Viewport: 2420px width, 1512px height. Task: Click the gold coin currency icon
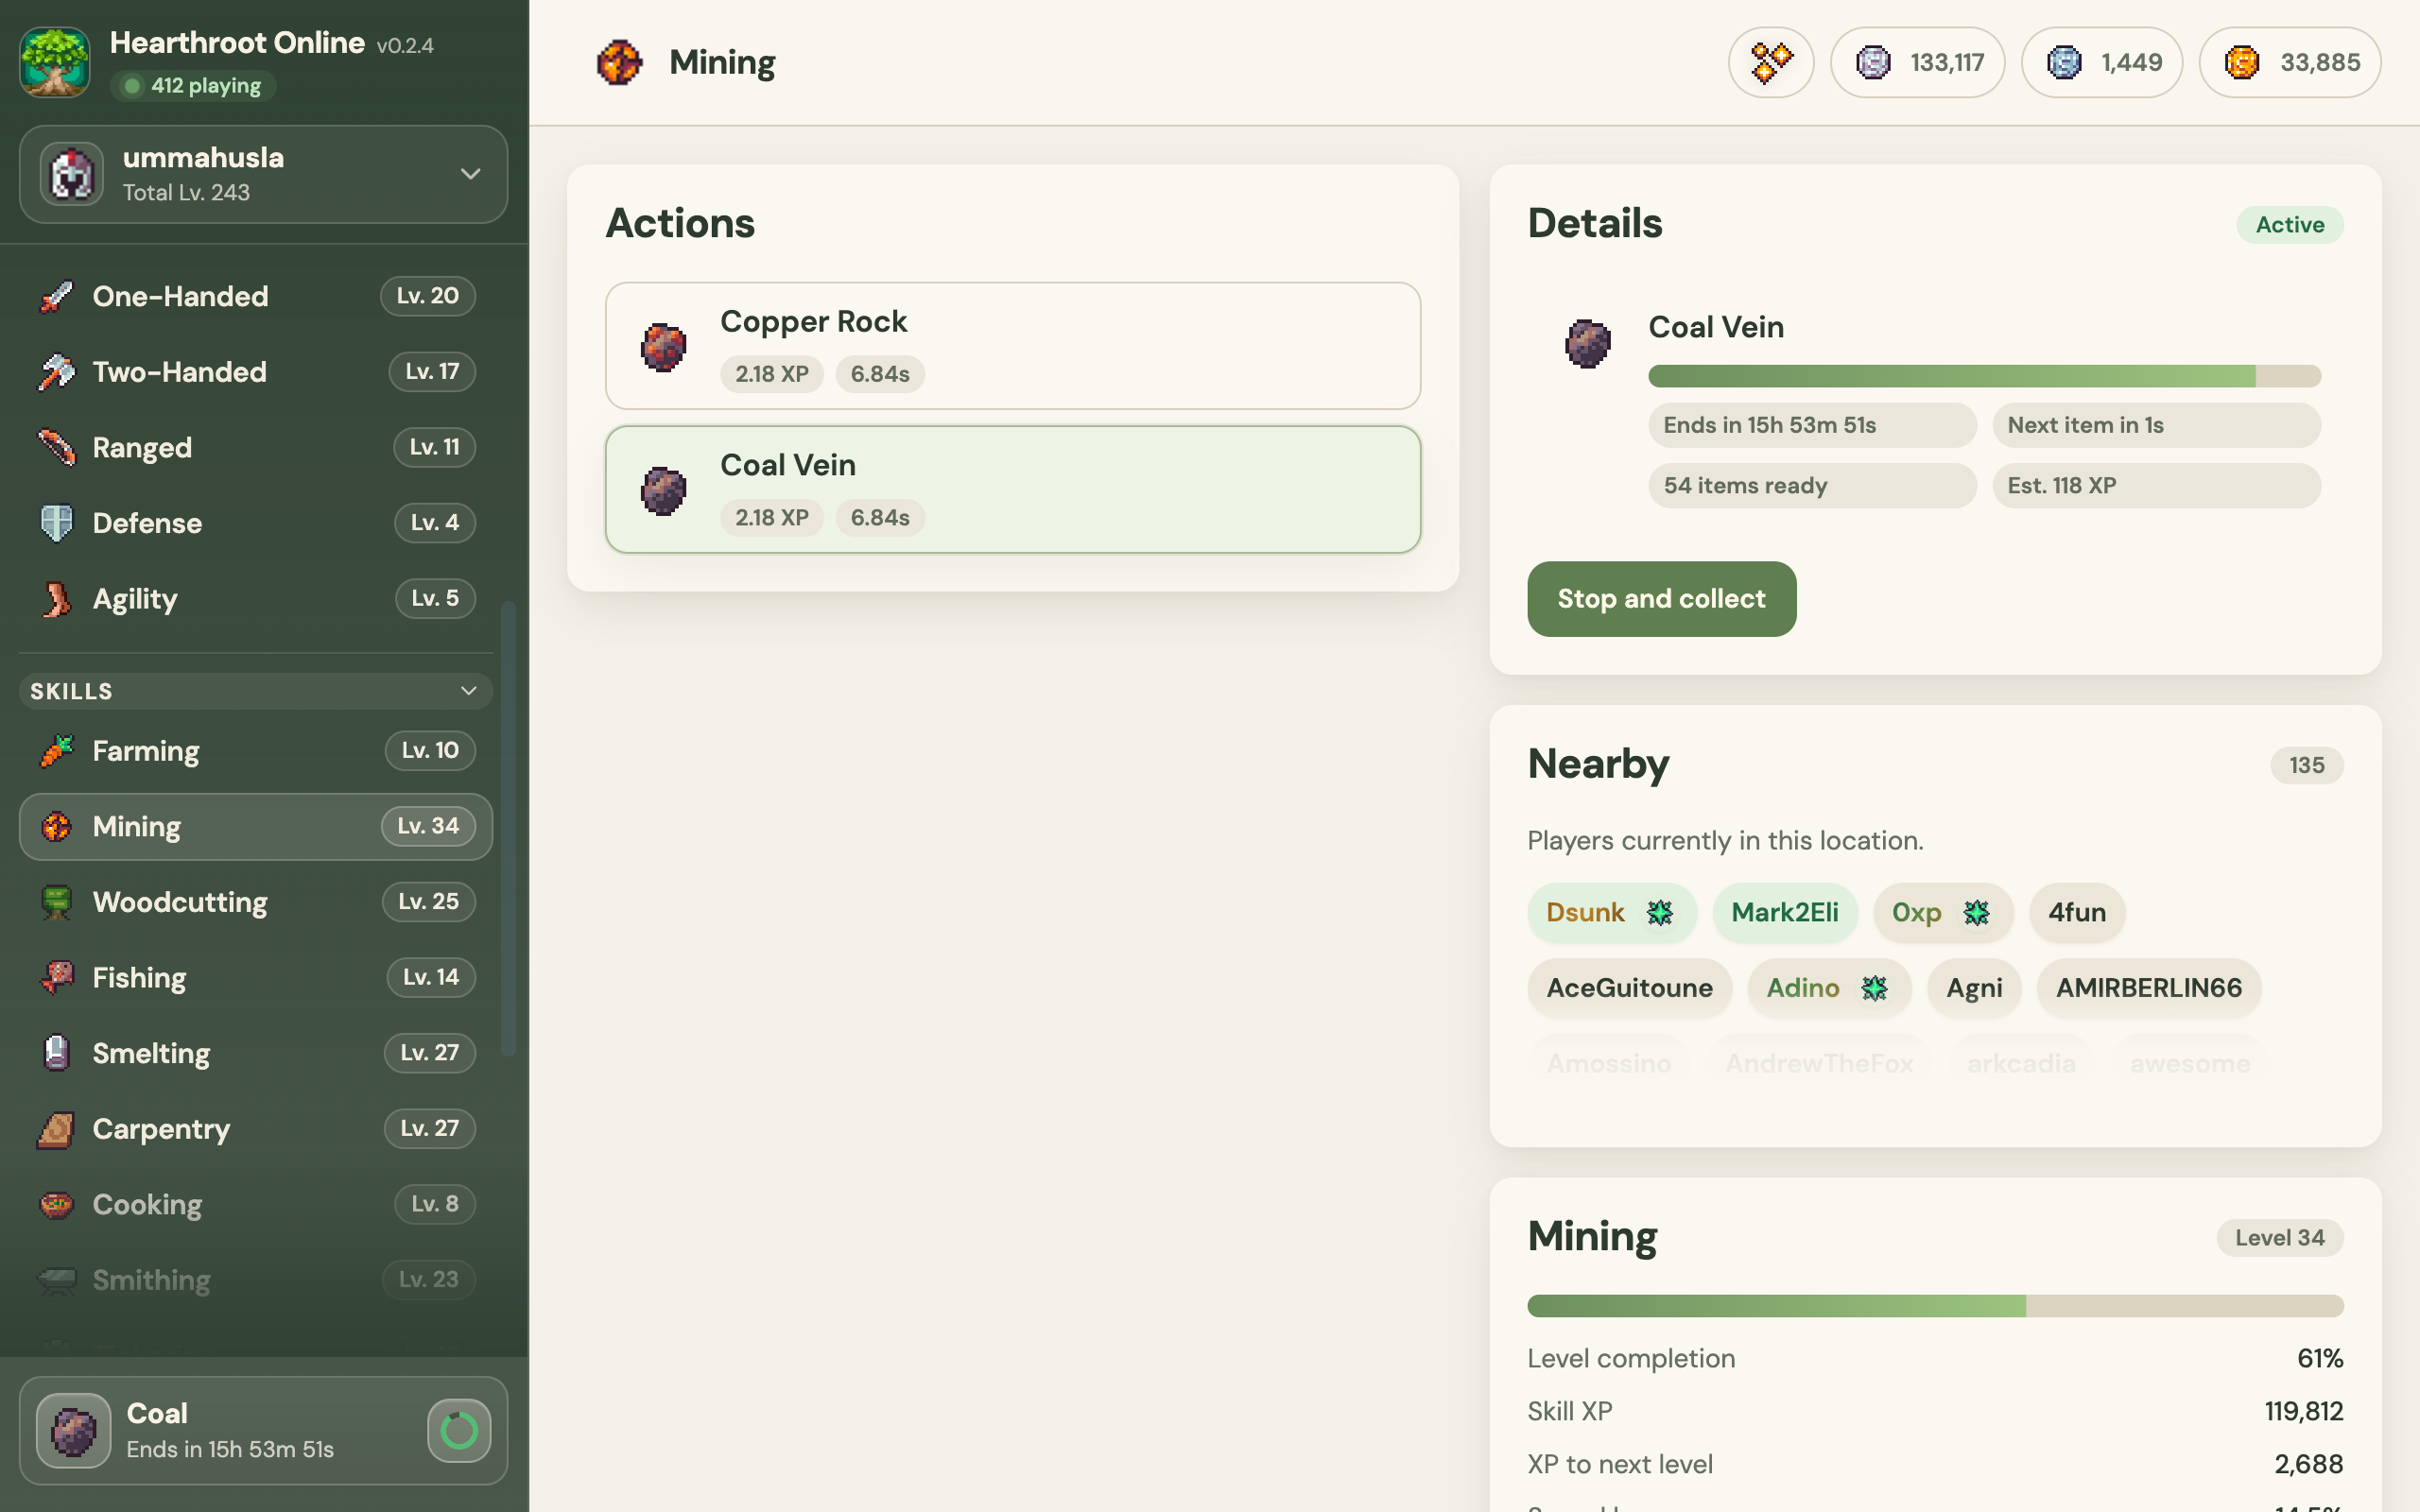click(x=2241, y=62)
